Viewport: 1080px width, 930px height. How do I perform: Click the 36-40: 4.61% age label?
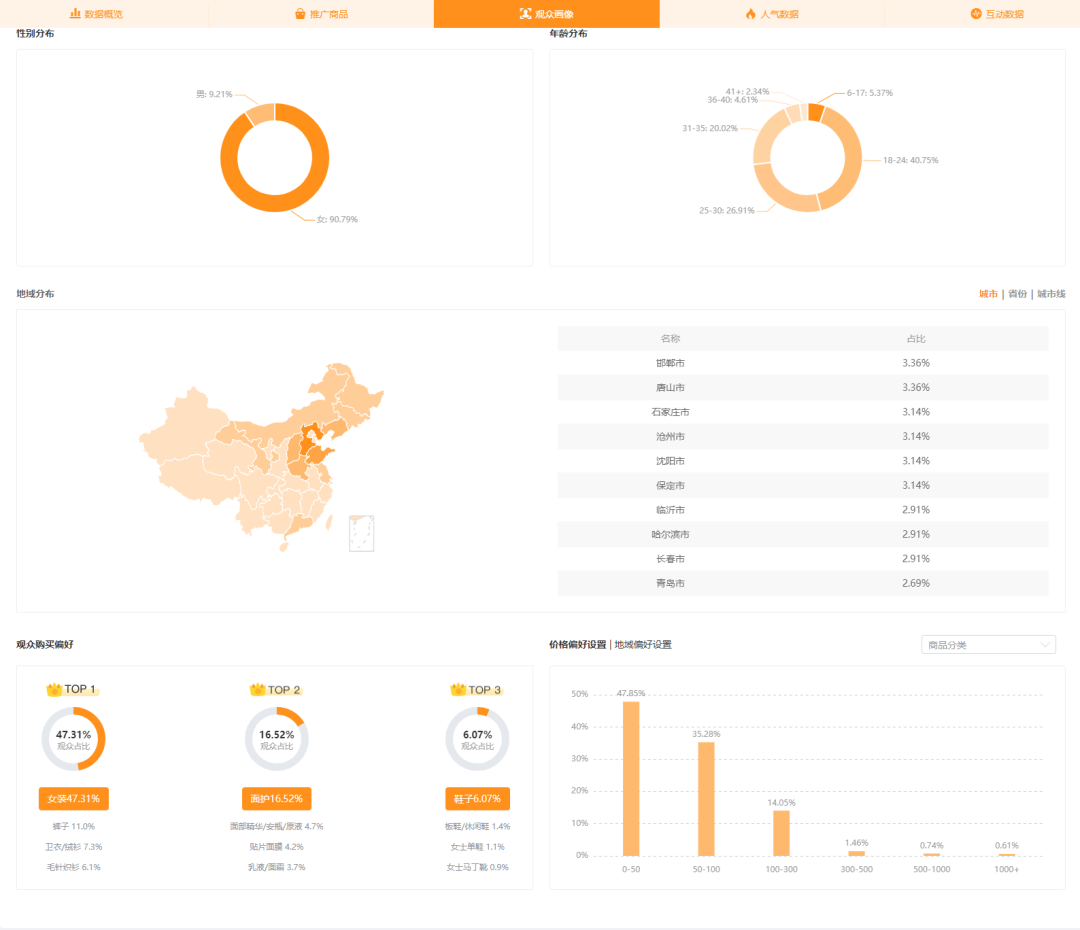pyautogui.click(x=732, y=100)
